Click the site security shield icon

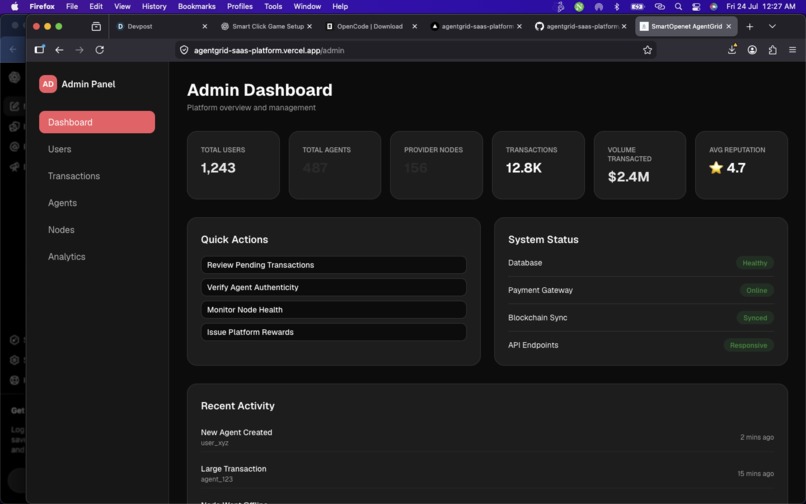[x=184, y=50]
